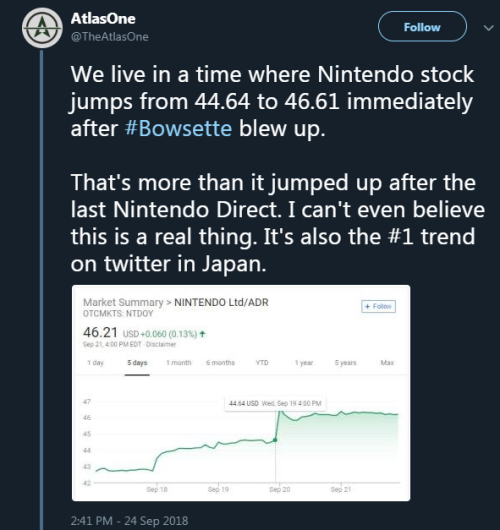Show the 5 years chart range
Screen dimensions: 500x530
click(345, 363)
